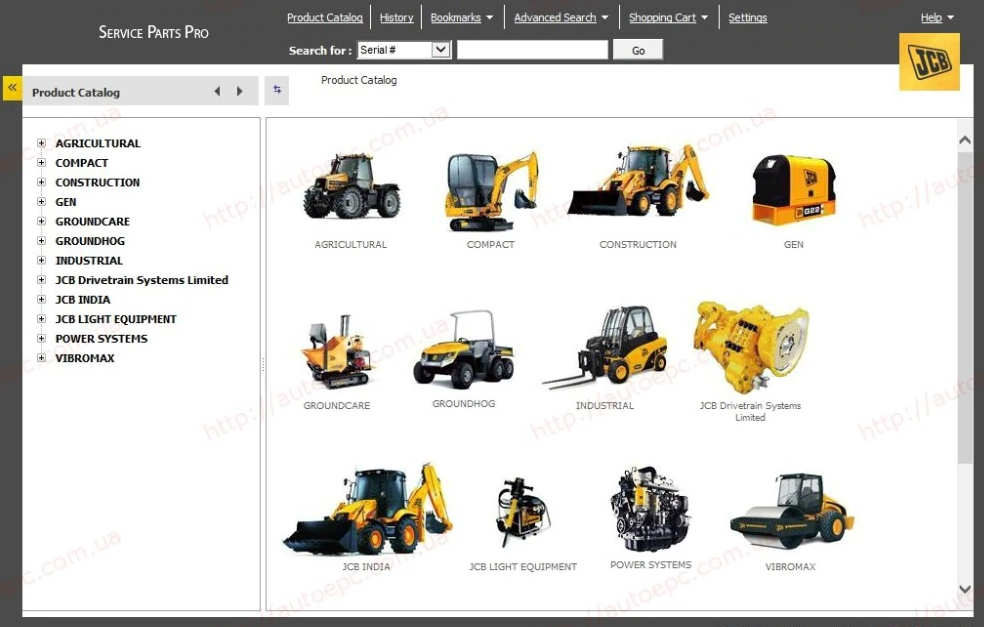
Task: Select VIBROMAX label in the tree
Action: tap(85, 358)
